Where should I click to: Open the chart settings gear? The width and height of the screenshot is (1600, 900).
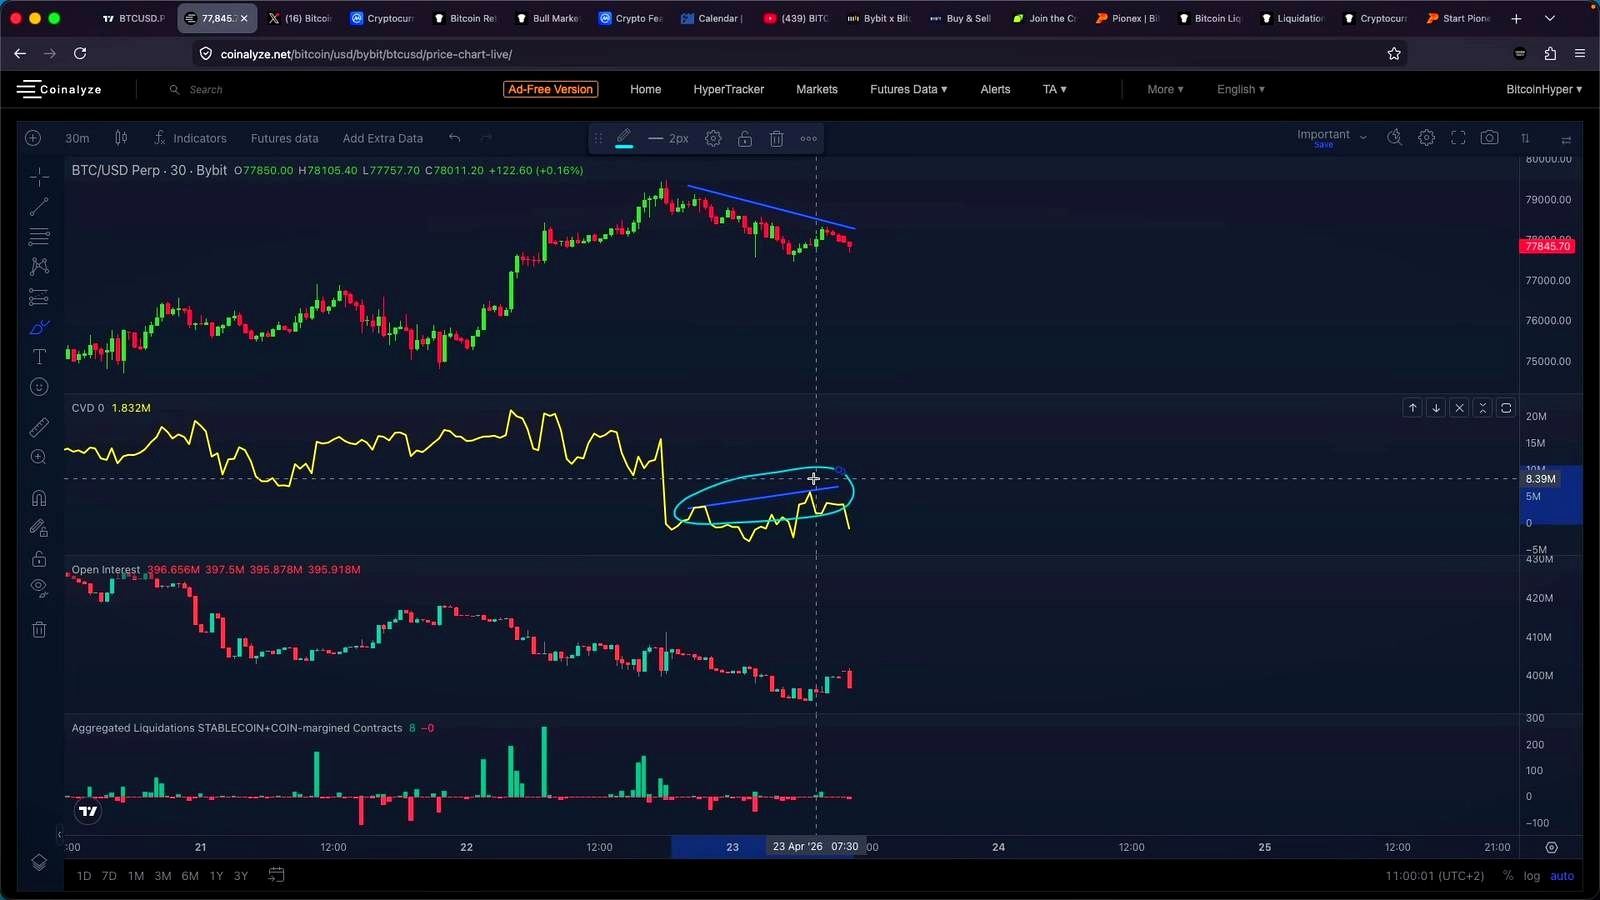pyautogui.click(x=1427, y=138)
